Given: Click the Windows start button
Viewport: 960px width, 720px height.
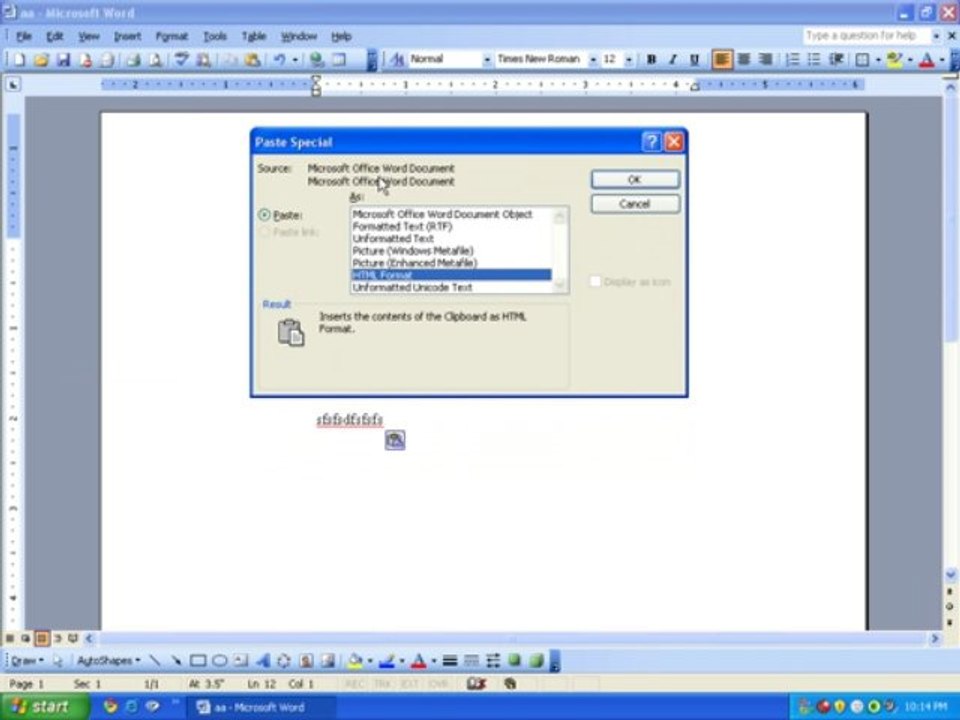Looking at the screenshot, I should pyautogui.click(x=44, y=707).
